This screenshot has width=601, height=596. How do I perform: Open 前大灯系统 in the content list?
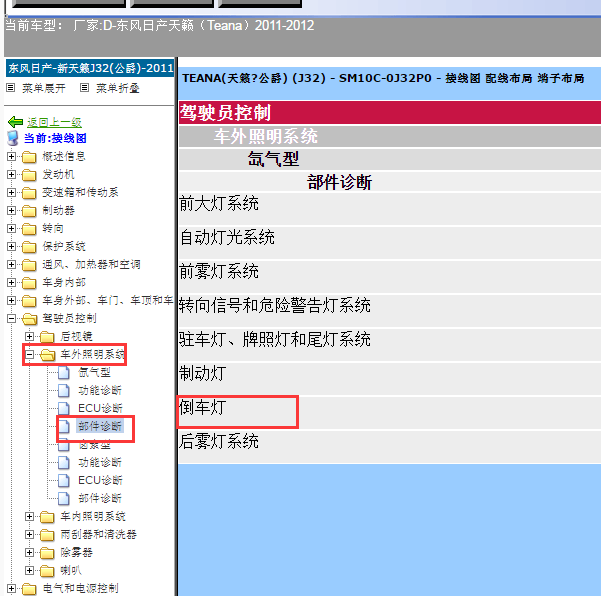point(218,204)
